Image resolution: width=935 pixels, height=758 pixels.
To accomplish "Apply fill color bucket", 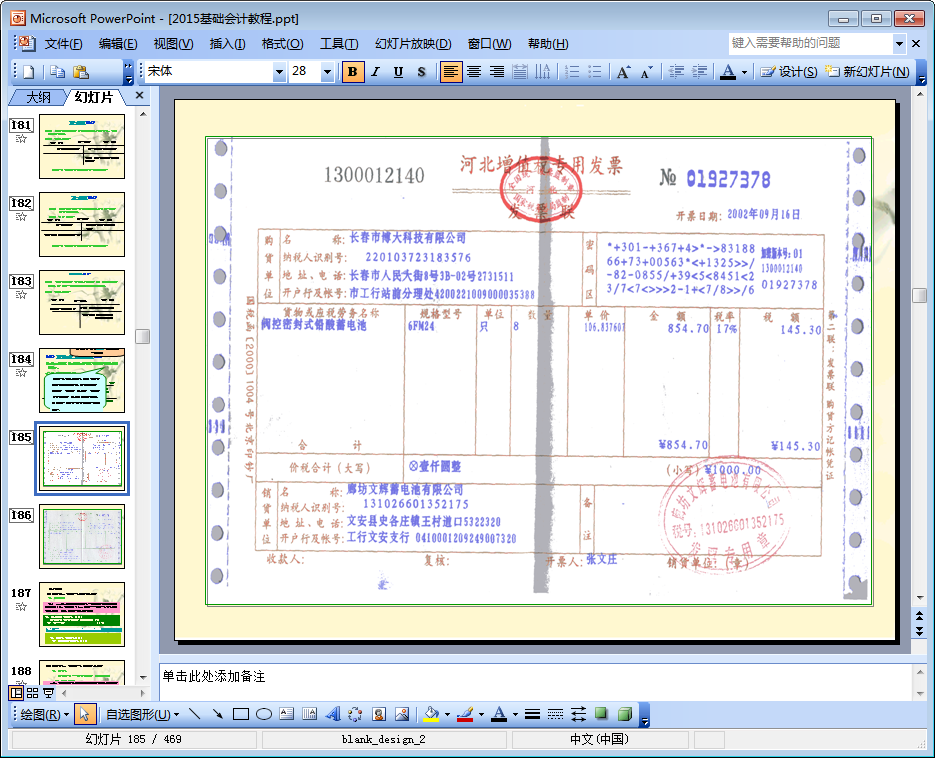I will [431, 714].
